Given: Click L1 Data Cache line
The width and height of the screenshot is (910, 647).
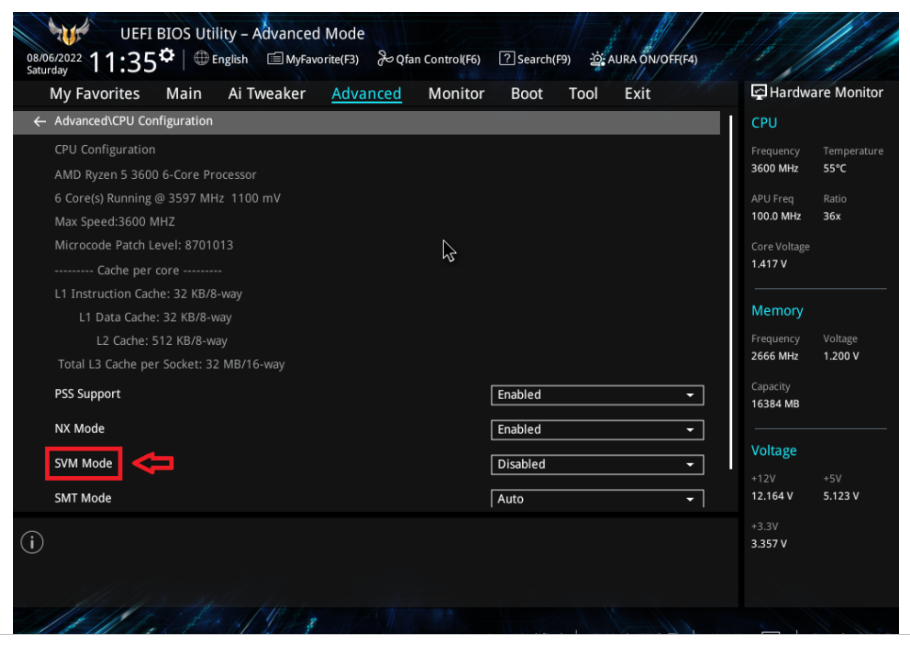Looking at the screenshot, I should pyautogui.click(x=156, y=317).
